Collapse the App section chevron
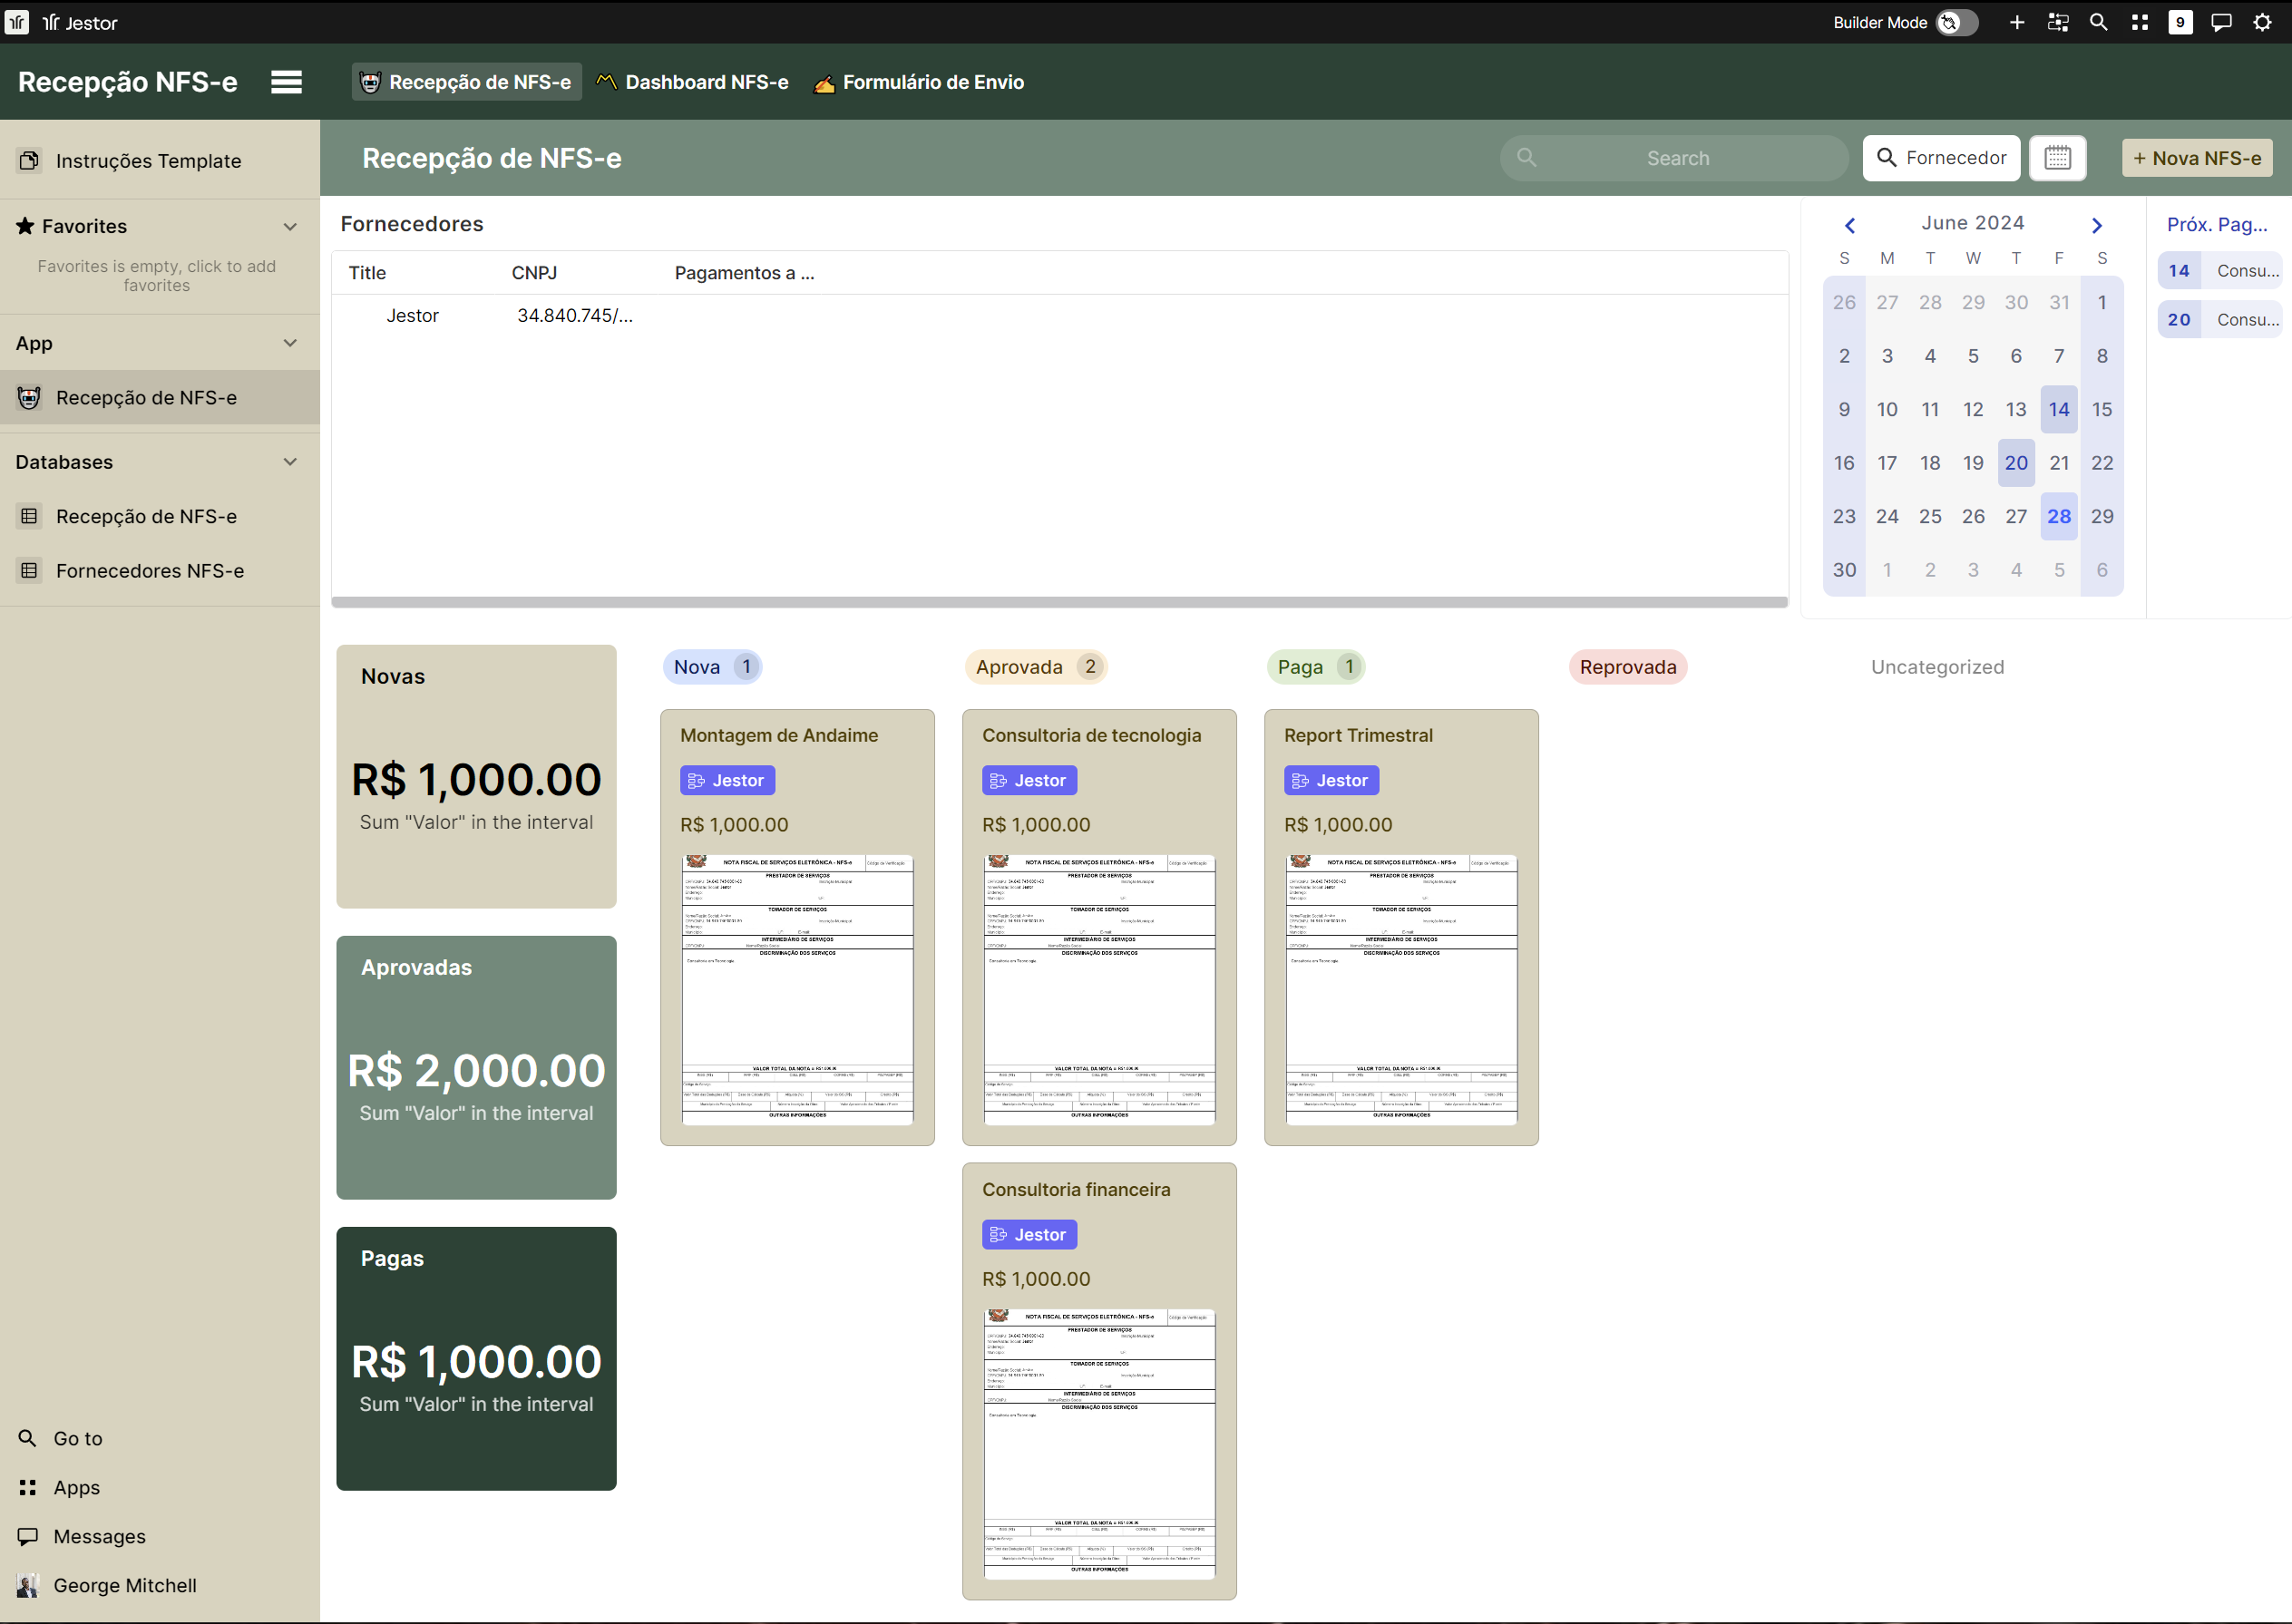Viewport: 2292px width, 1624px height. (x=290, y=343)
